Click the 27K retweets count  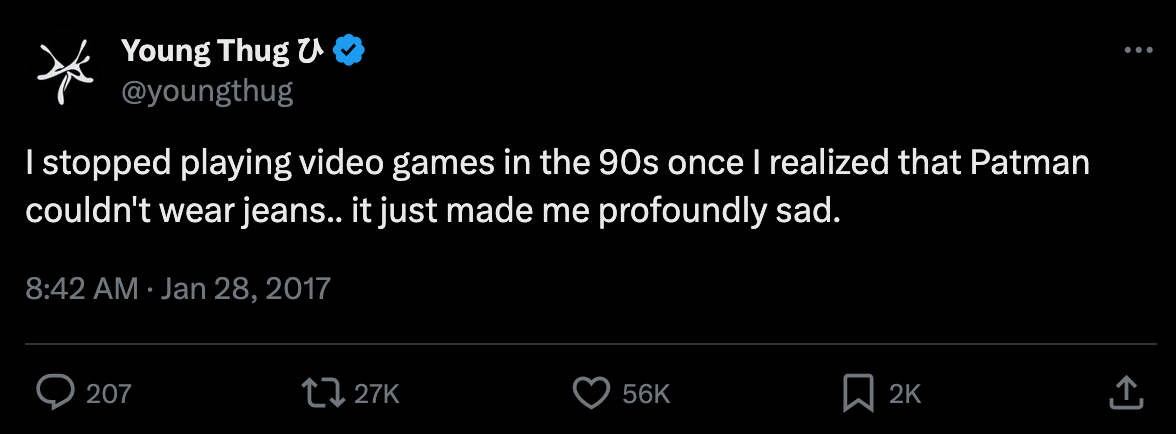tap(377, 394)
